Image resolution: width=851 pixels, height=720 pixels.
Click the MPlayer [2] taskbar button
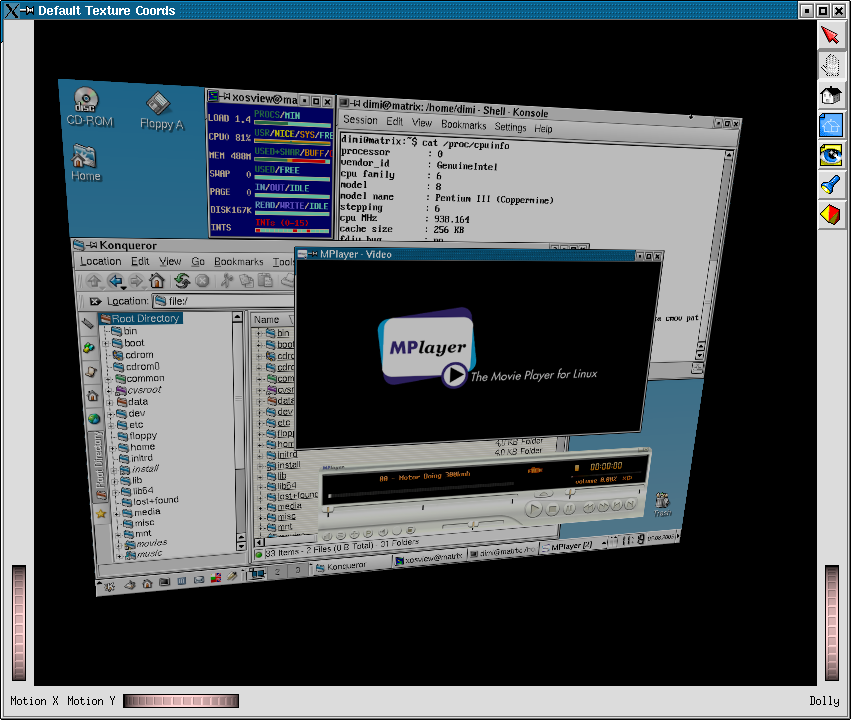pos(568,547)
